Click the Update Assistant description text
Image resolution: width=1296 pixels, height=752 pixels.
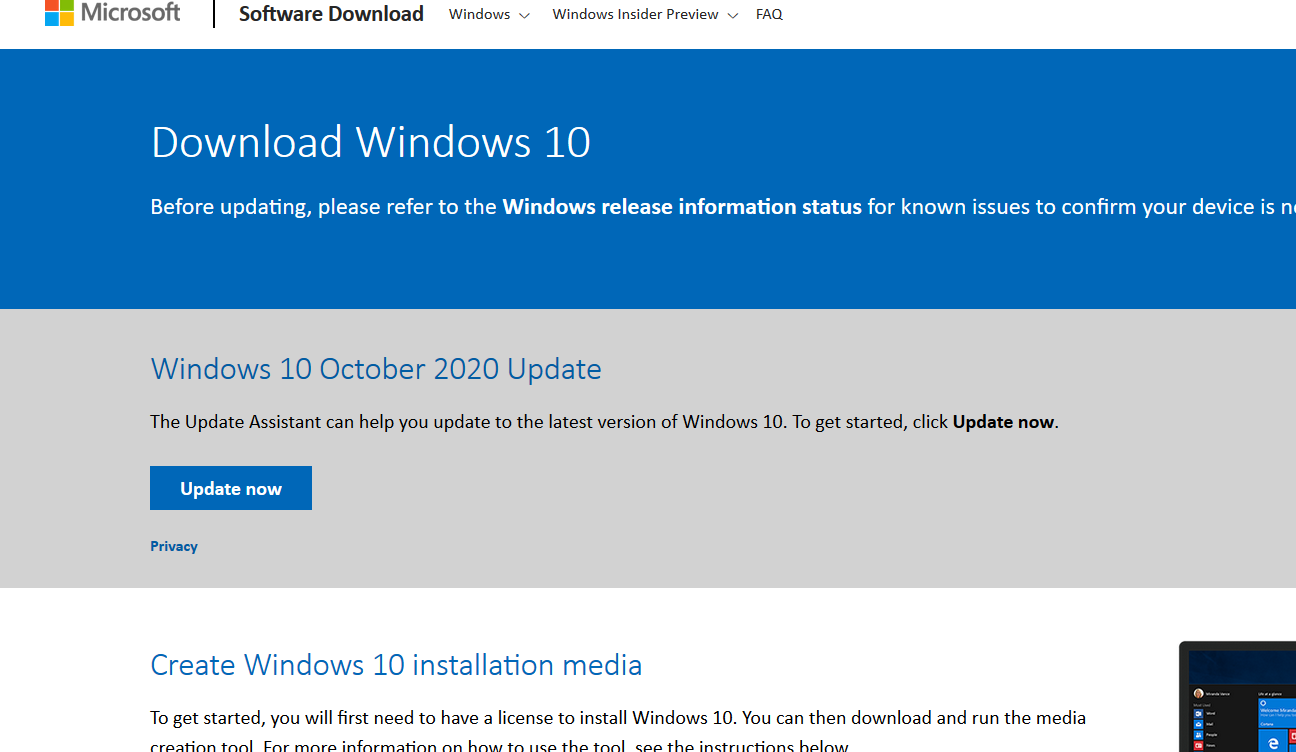604,422
